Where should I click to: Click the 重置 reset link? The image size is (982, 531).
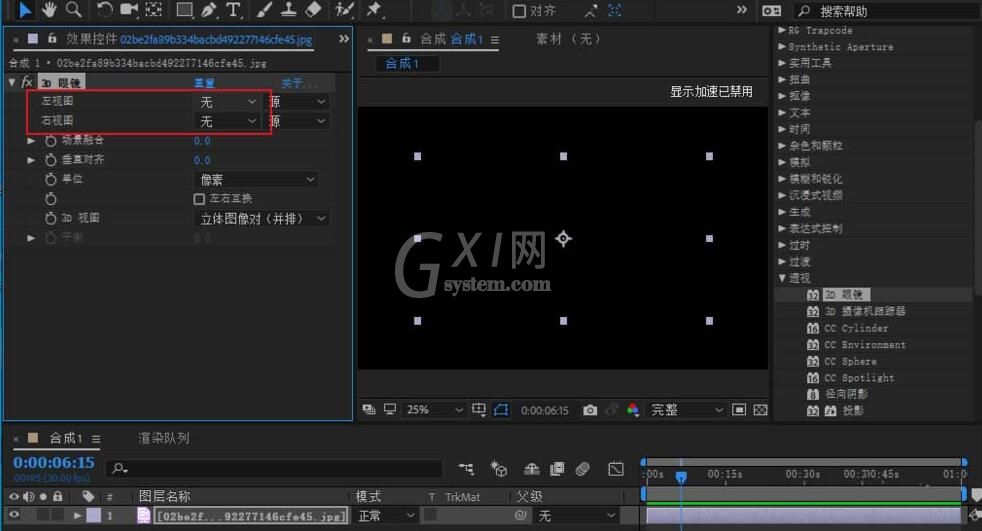coord(204,83)
